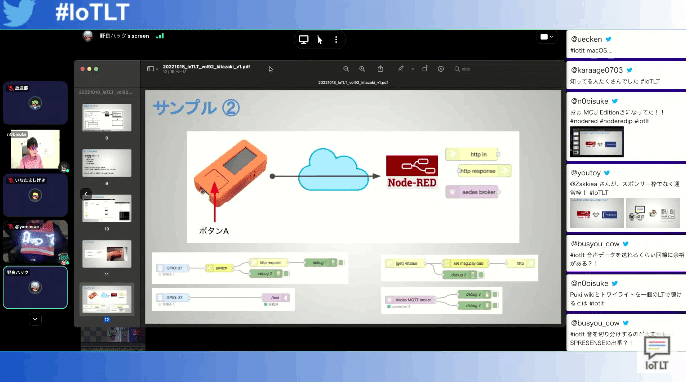Click the aedes broker node on slide

point(473,192)
